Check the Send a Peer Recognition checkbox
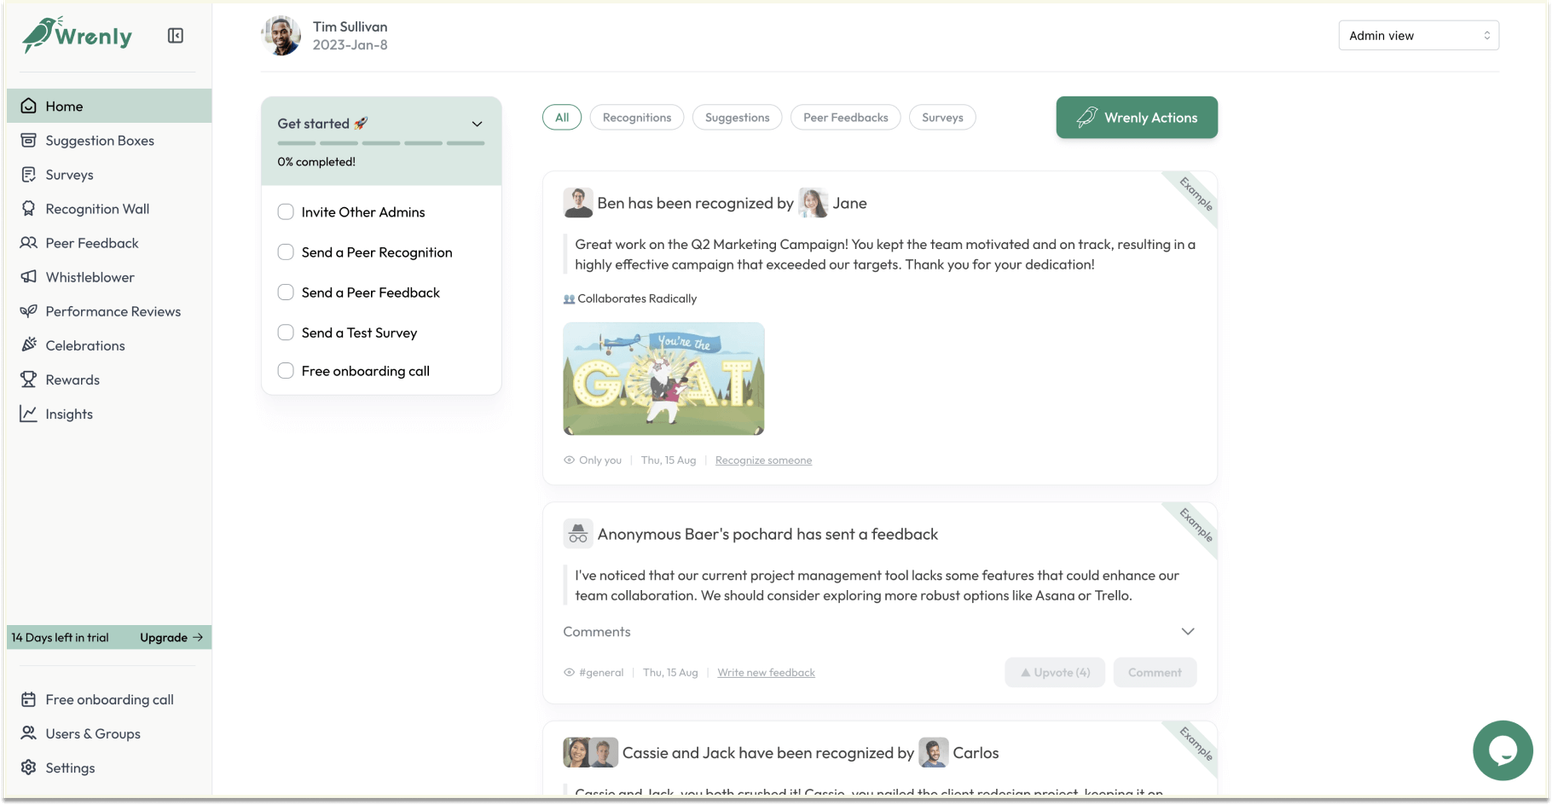The width and height of the screenshot is (1552, 805). pos(286,252)
